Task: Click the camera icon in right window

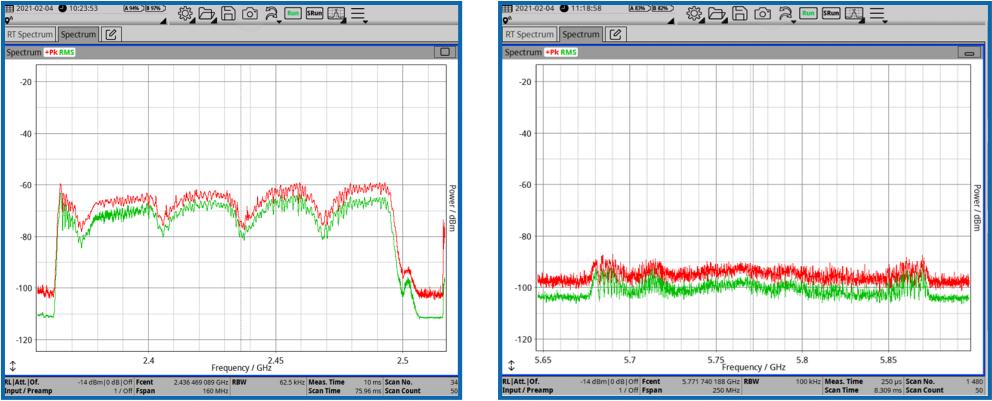Action: pos(762,14)
